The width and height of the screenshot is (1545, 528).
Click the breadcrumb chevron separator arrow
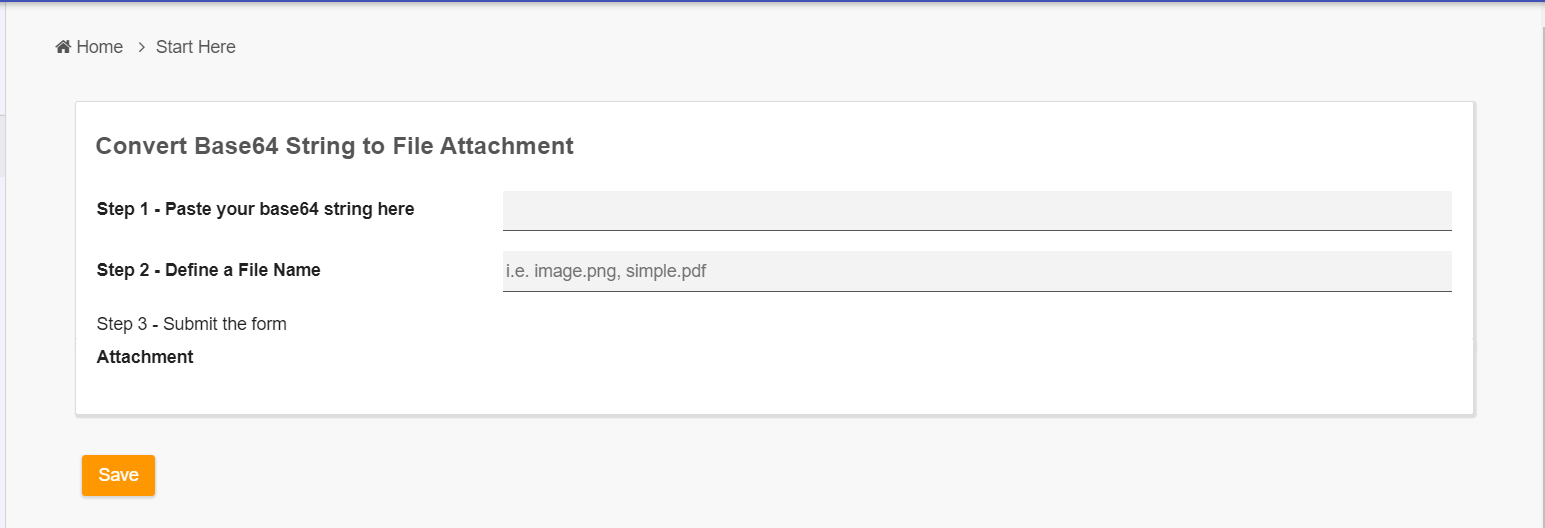(142, 47)
